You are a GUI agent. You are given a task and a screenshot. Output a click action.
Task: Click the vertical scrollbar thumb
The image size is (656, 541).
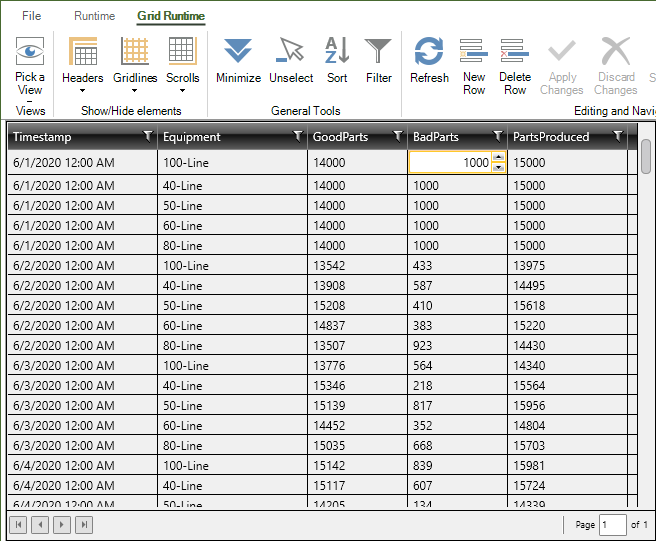click(646, 156)
